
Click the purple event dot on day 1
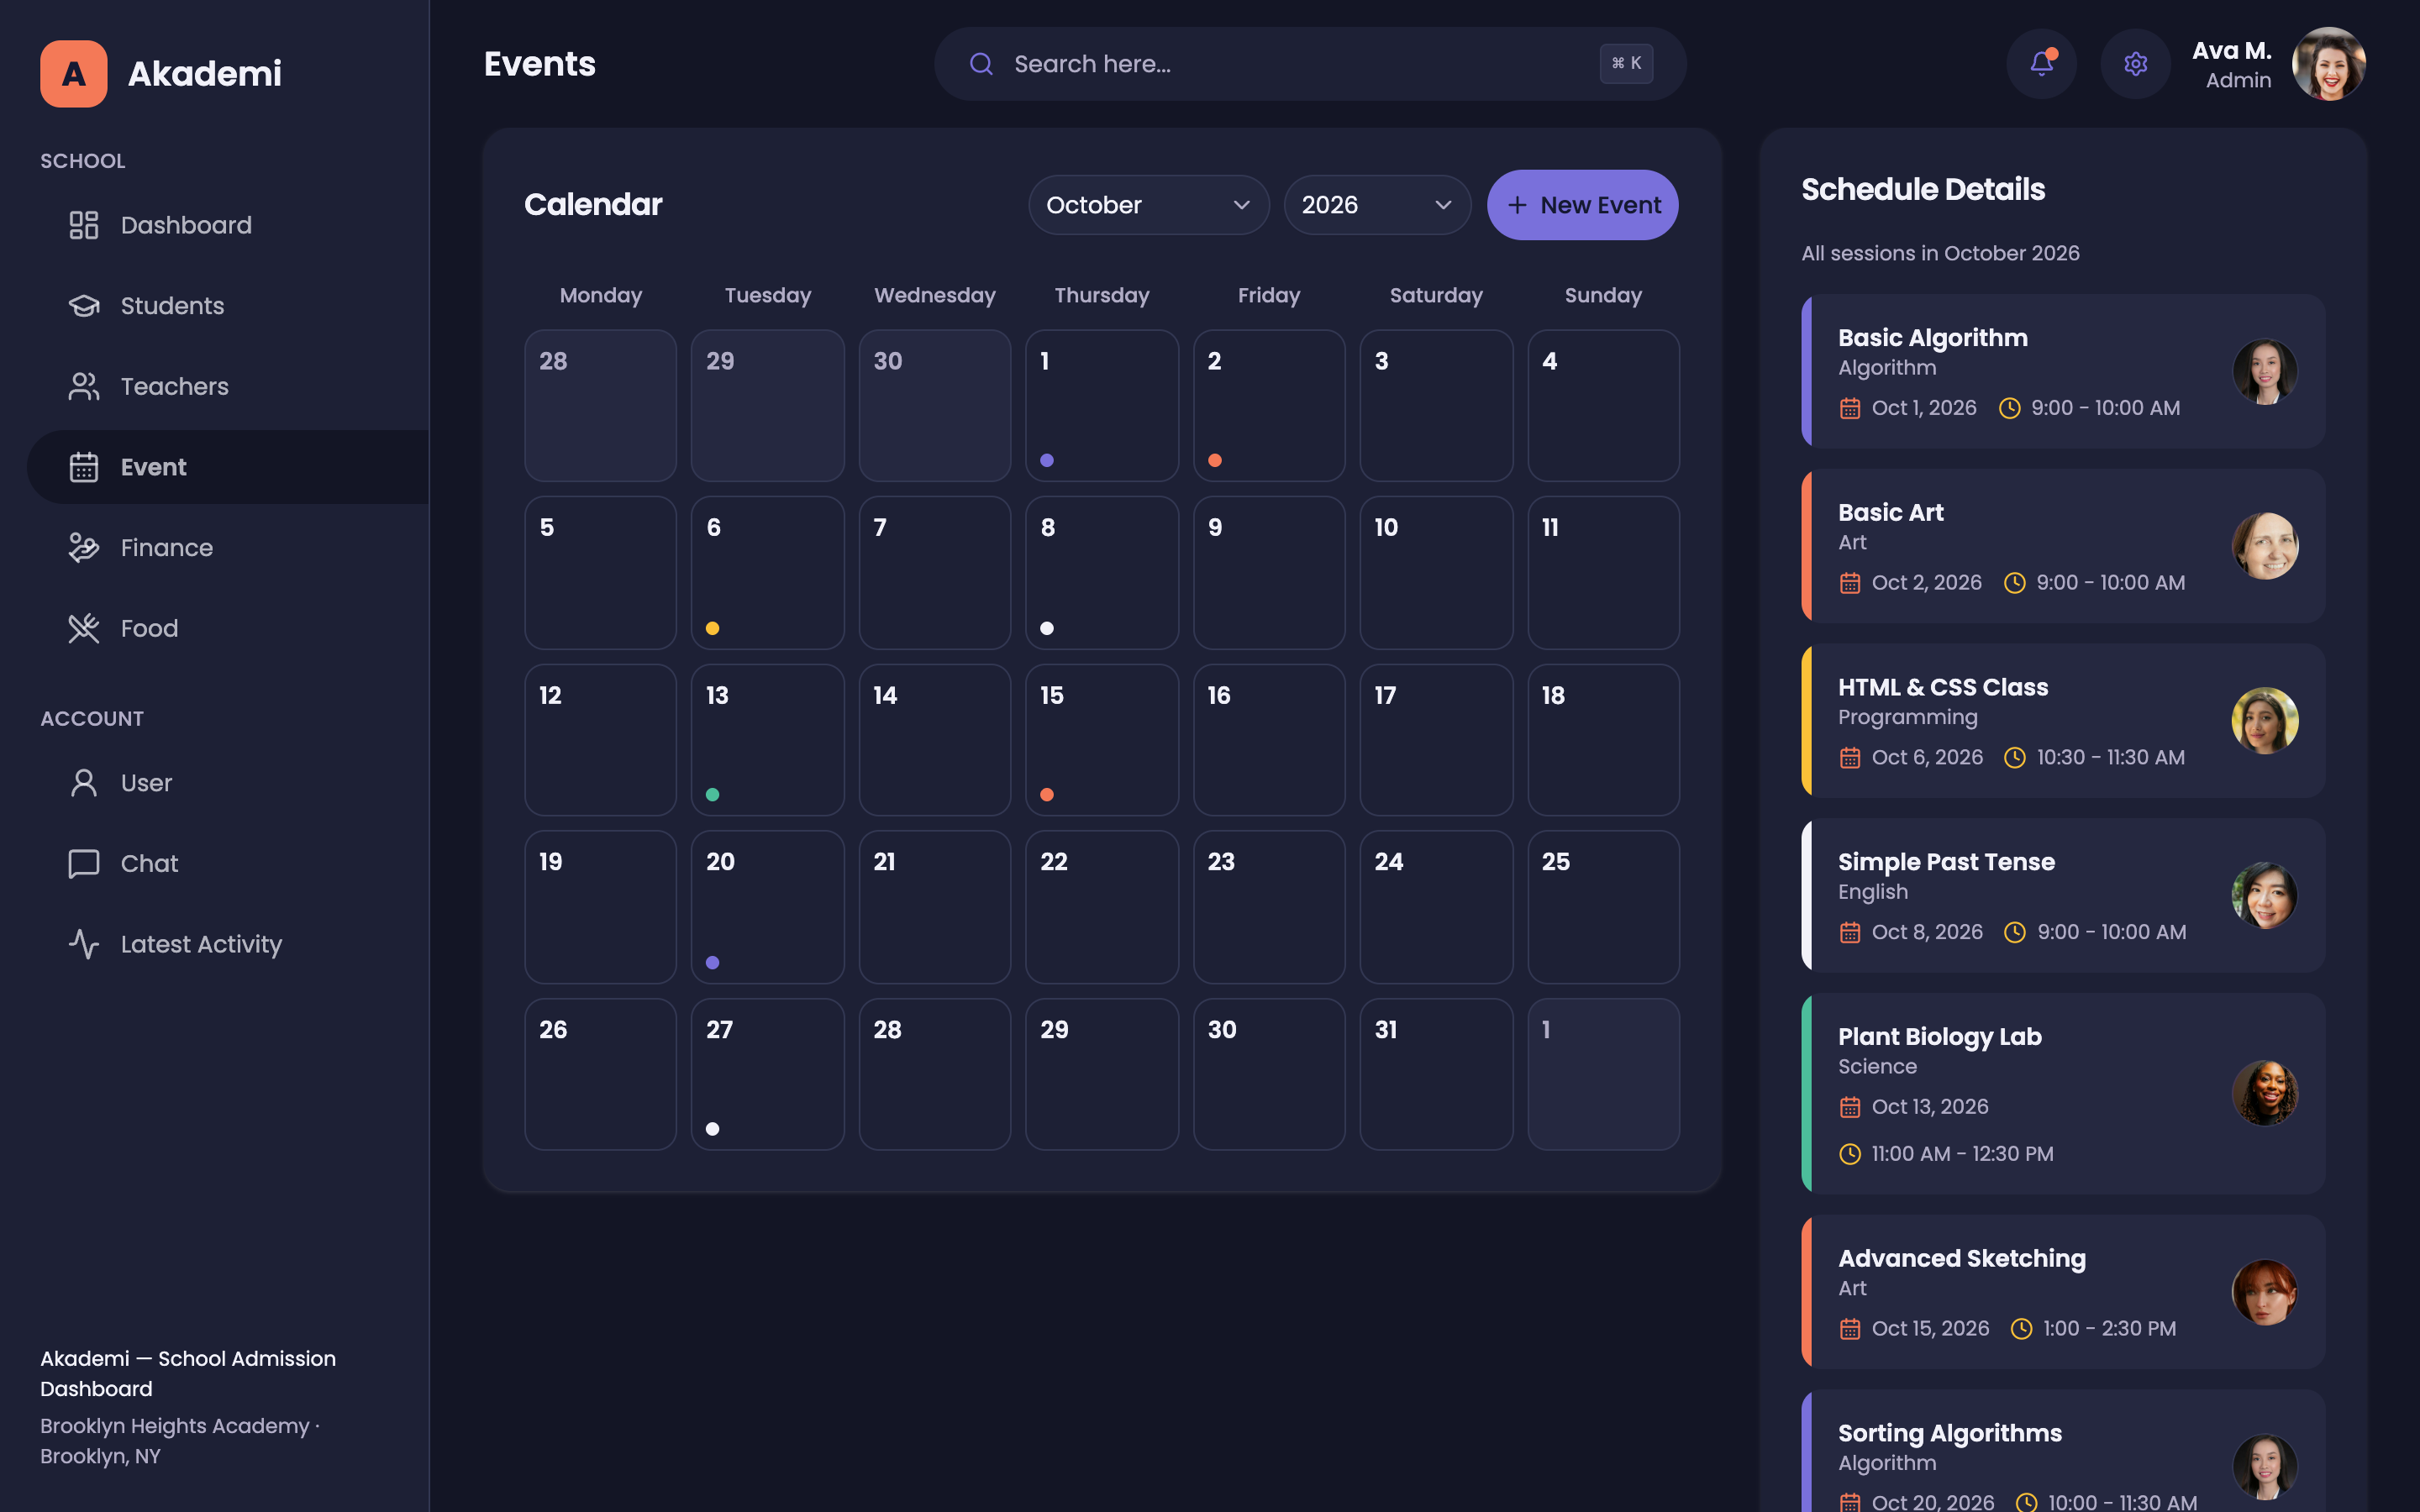[x=1046, y=460]
